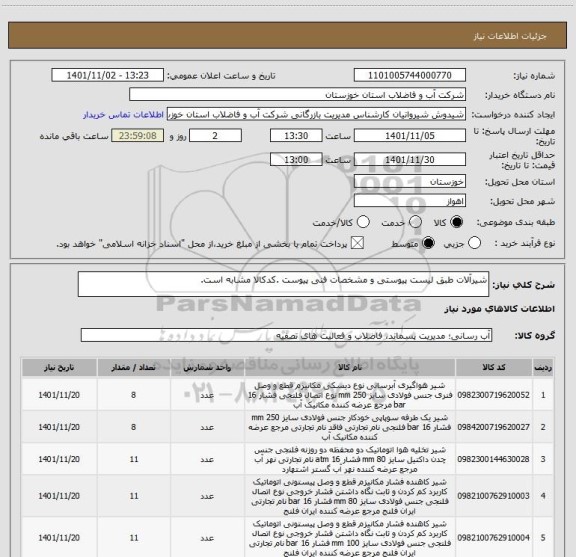
Task: Click the unit عدد in row 4
Action: point(207,496)
